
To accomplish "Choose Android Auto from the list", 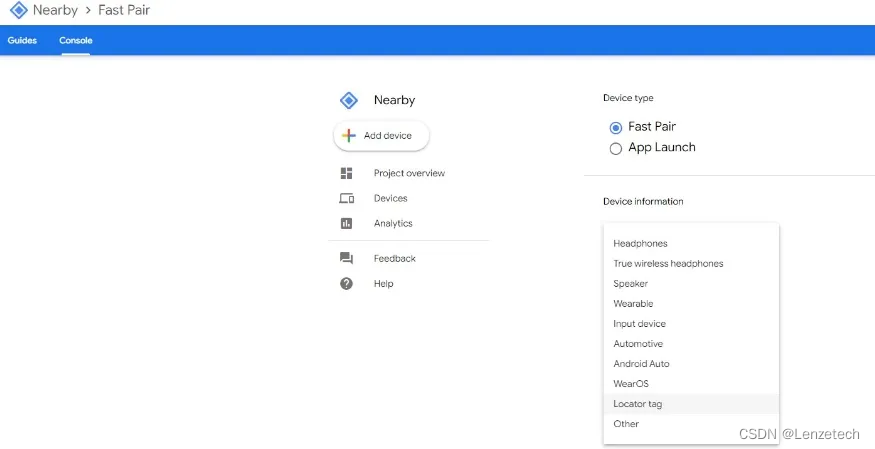I will click(691, 364).
